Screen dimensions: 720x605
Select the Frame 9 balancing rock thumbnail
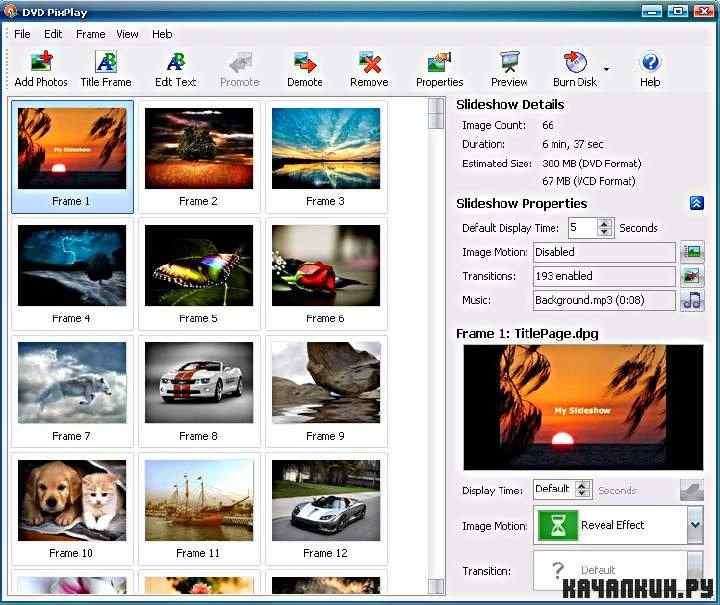[x=326, y=382]
